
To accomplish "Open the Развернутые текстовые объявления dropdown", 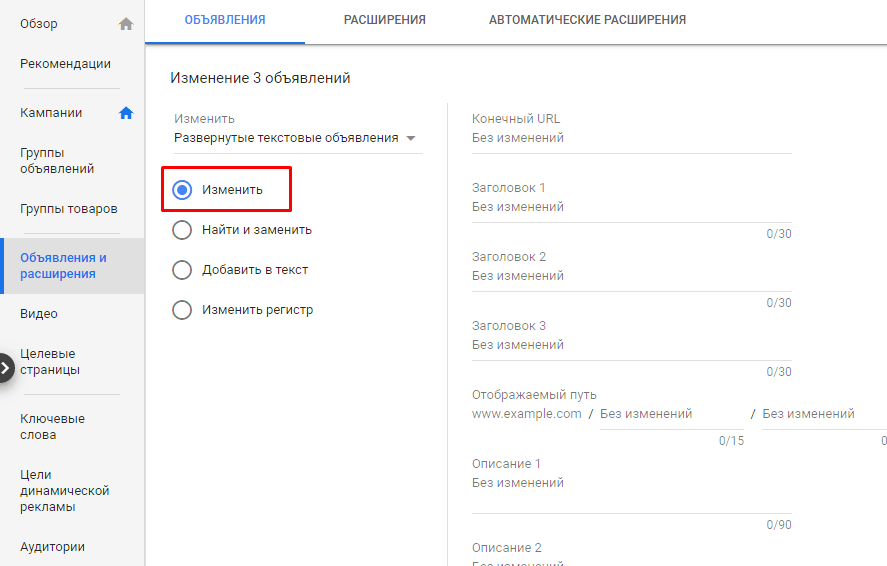I will 295,138.
